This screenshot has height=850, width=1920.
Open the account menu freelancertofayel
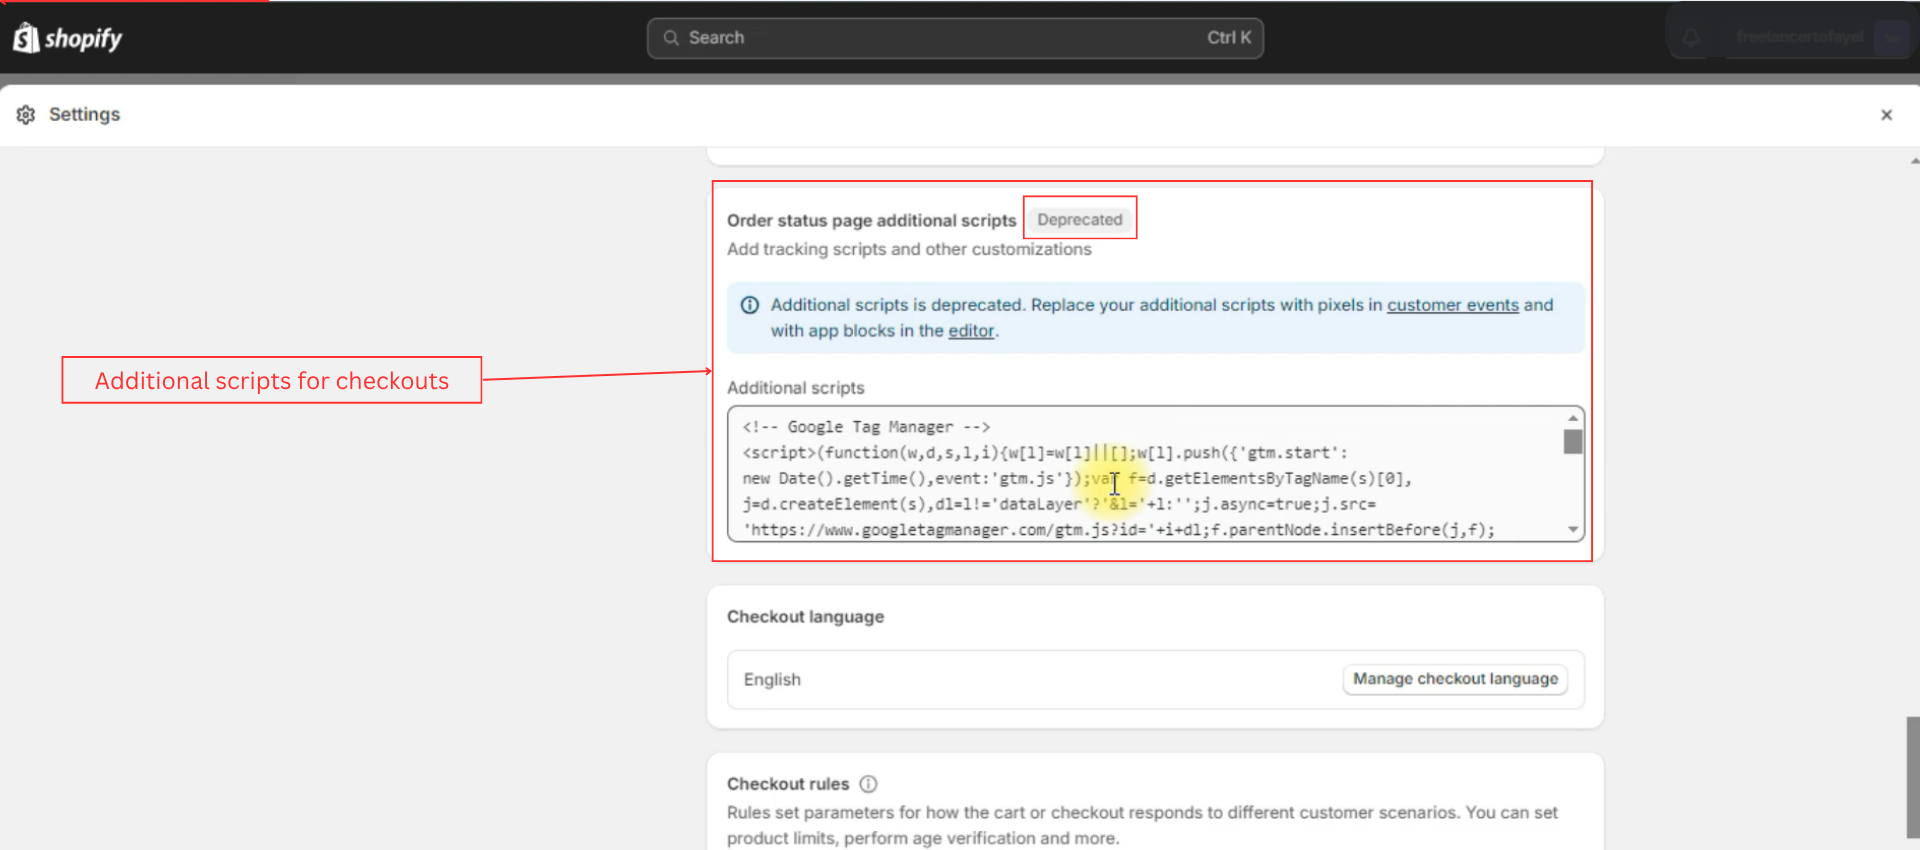[x=1816, y=38]
